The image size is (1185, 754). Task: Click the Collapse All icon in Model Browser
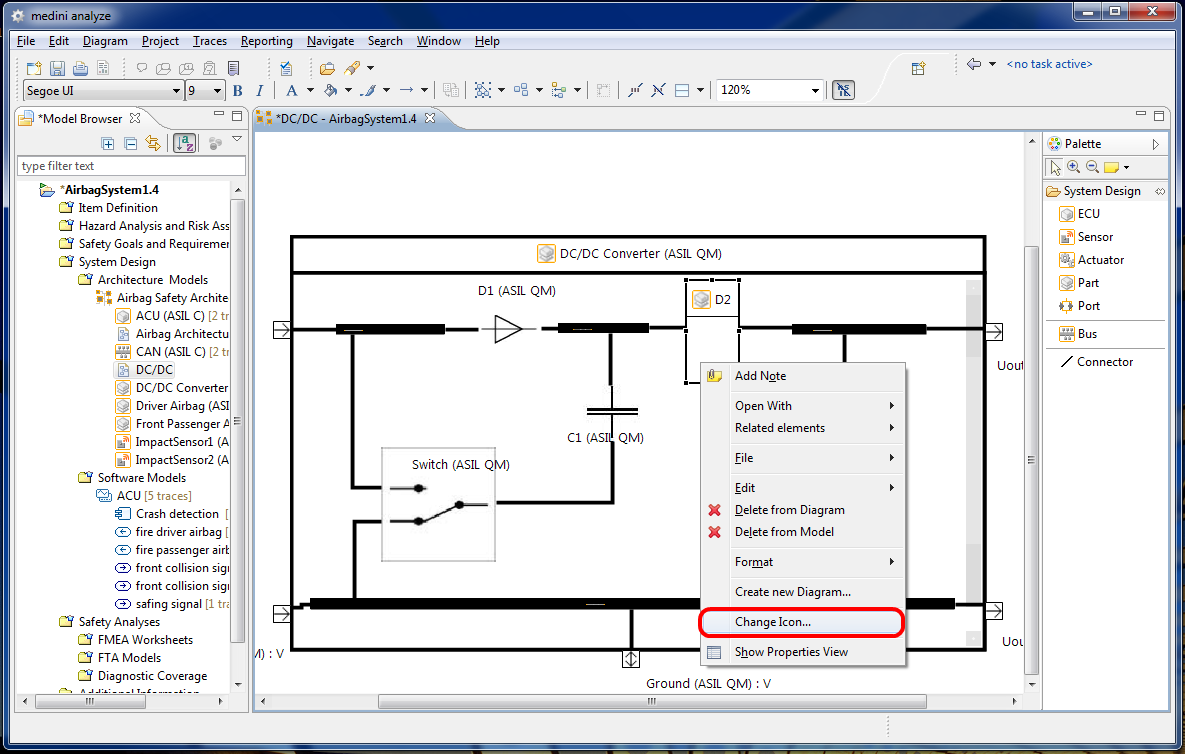(x=130, y=143)
